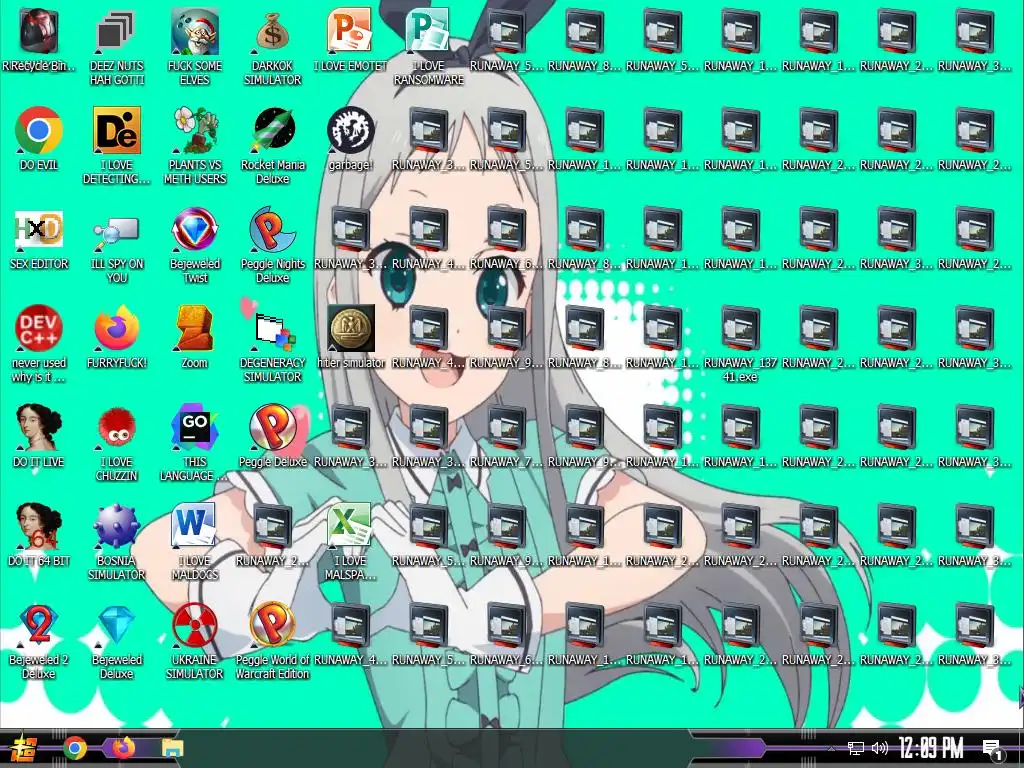Open the GoLand icon labeled THIS LANGUAGE
The width and height of the screenshot is (1024, 768).
point(195,428)
